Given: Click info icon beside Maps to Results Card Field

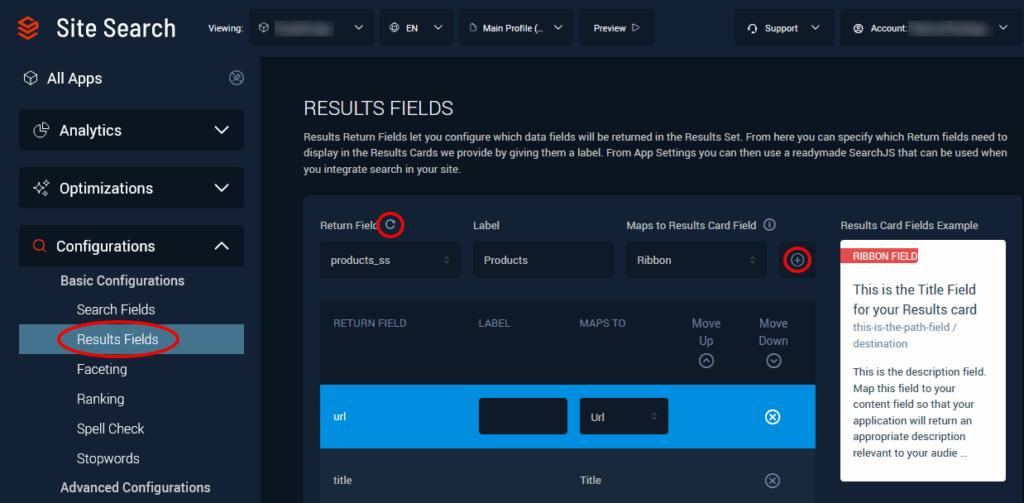Looking at the screenshot, I should pyautogui.click(x=770, y=225).
